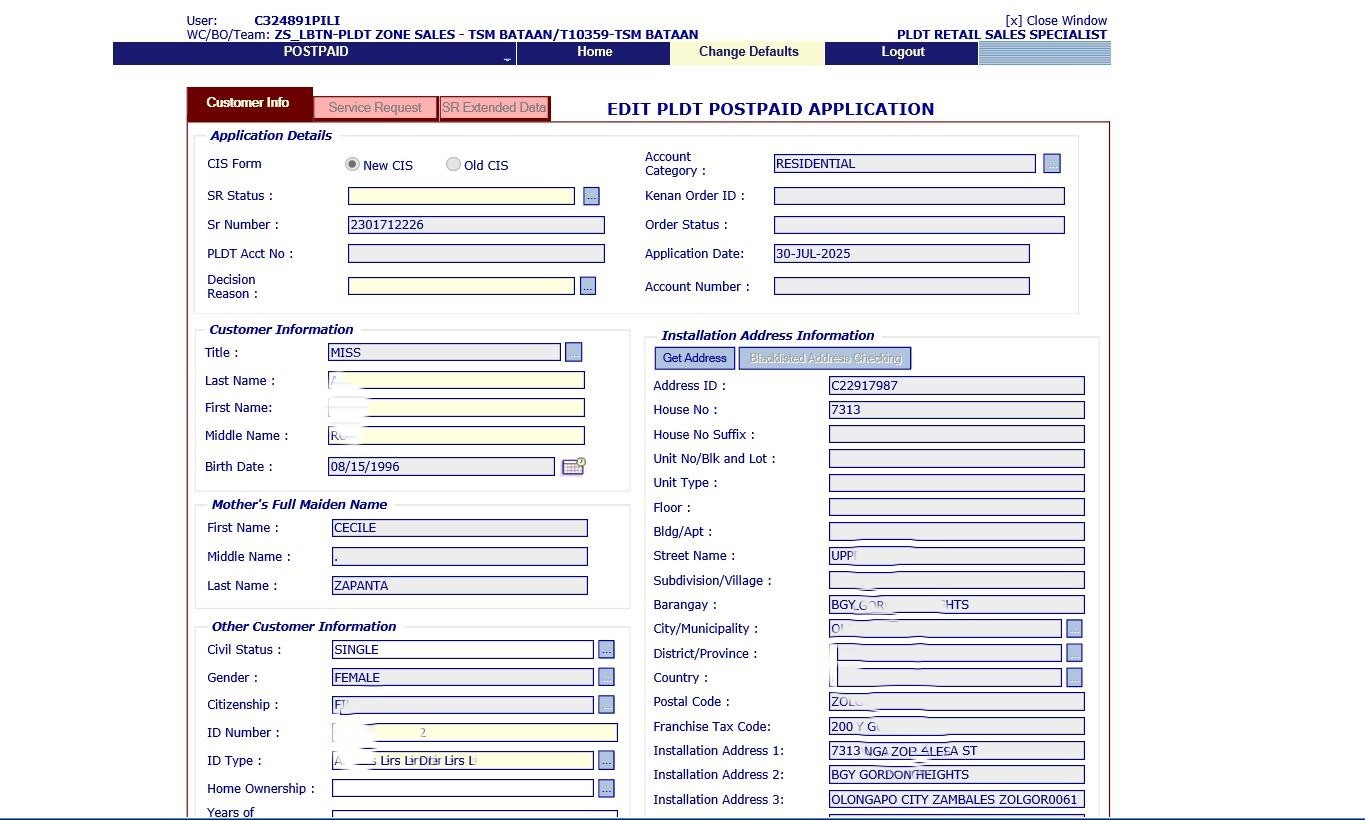The height and width of the screenshot is (820, 1365).
Task: Click mother's First Name field CECILE
Action: [460, 528]
